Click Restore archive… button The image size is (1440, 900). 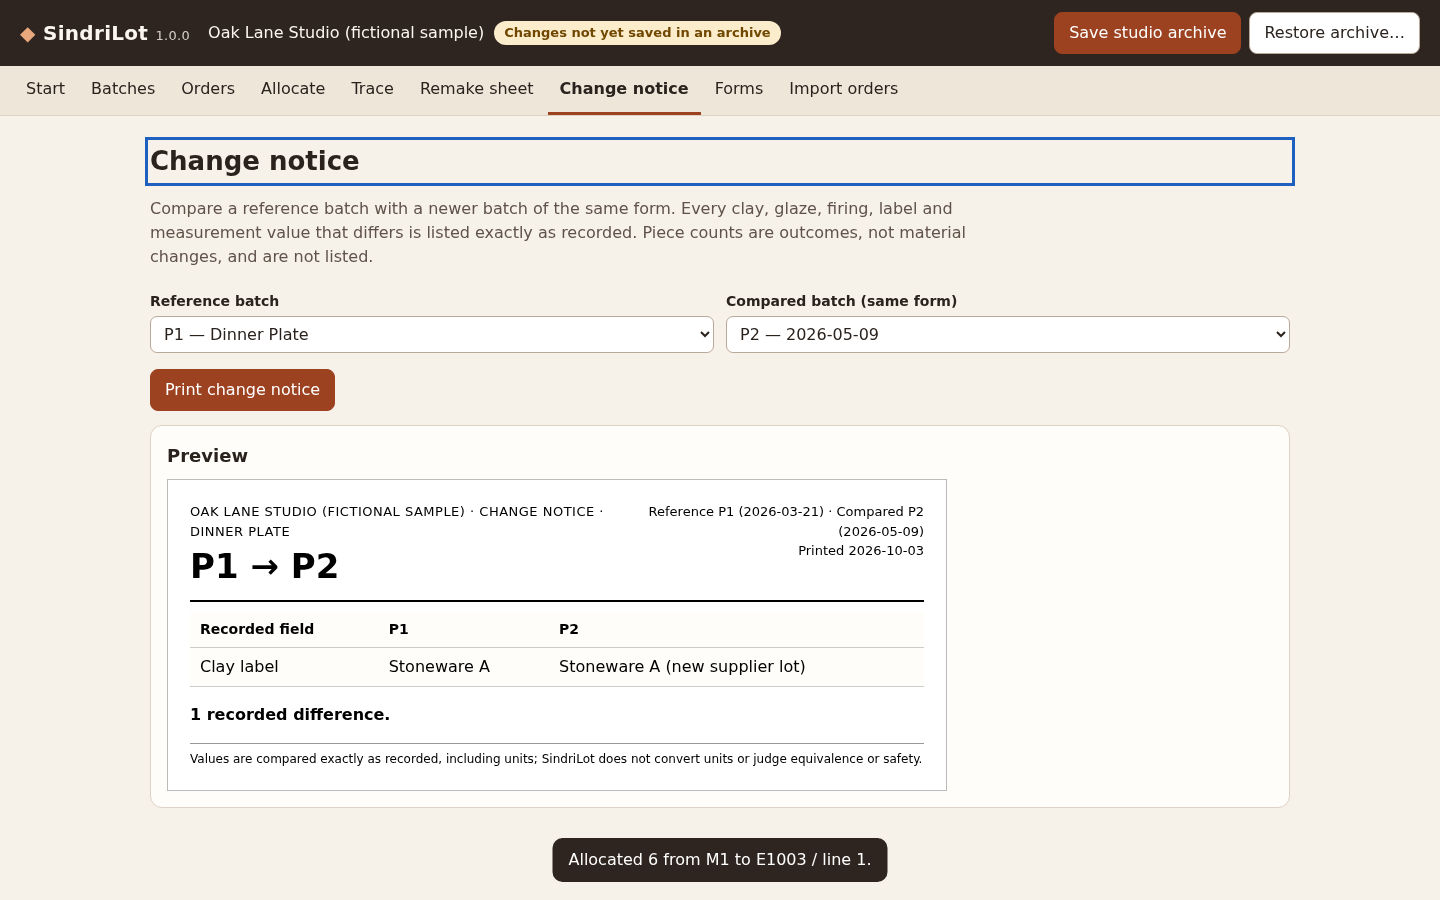1334,33
